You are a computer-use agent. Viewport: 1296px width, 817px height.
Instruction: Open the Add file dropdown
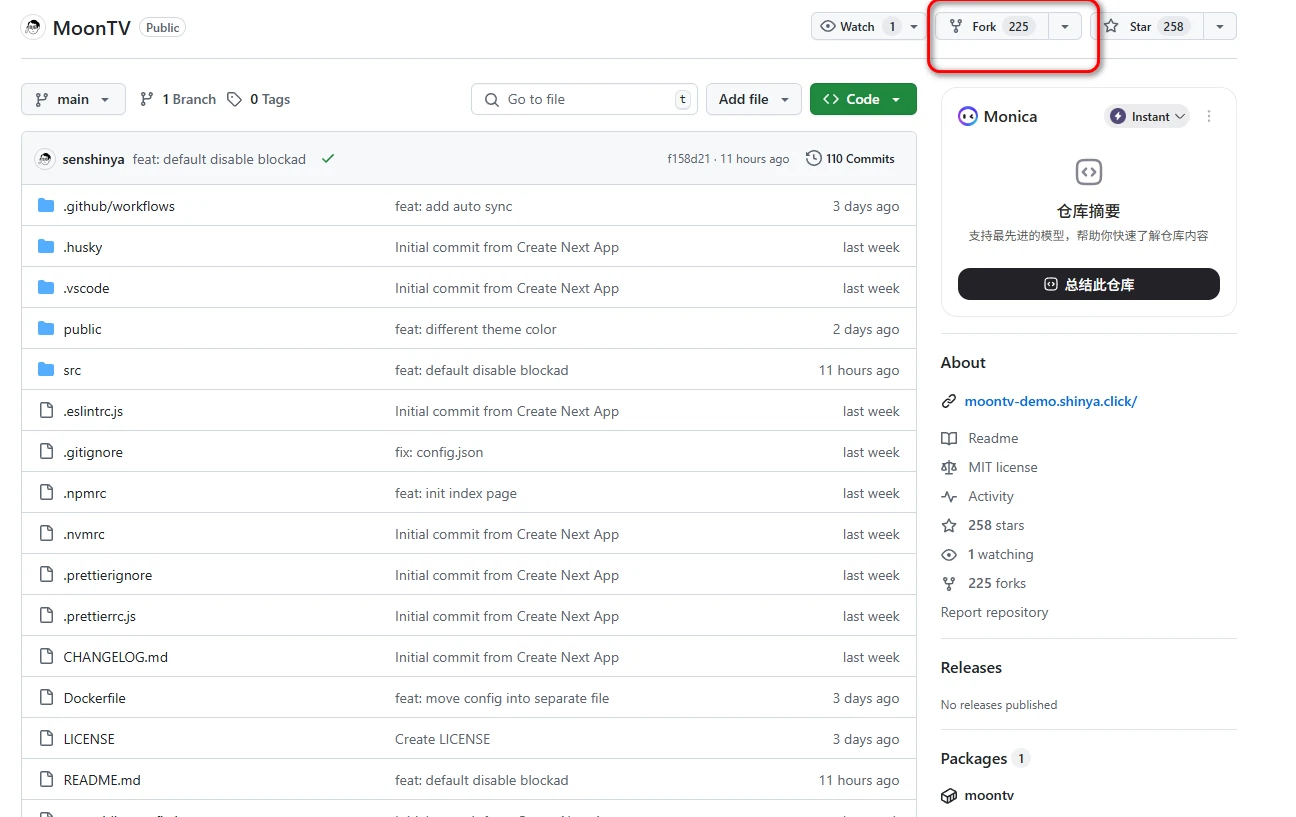[753, 99]
